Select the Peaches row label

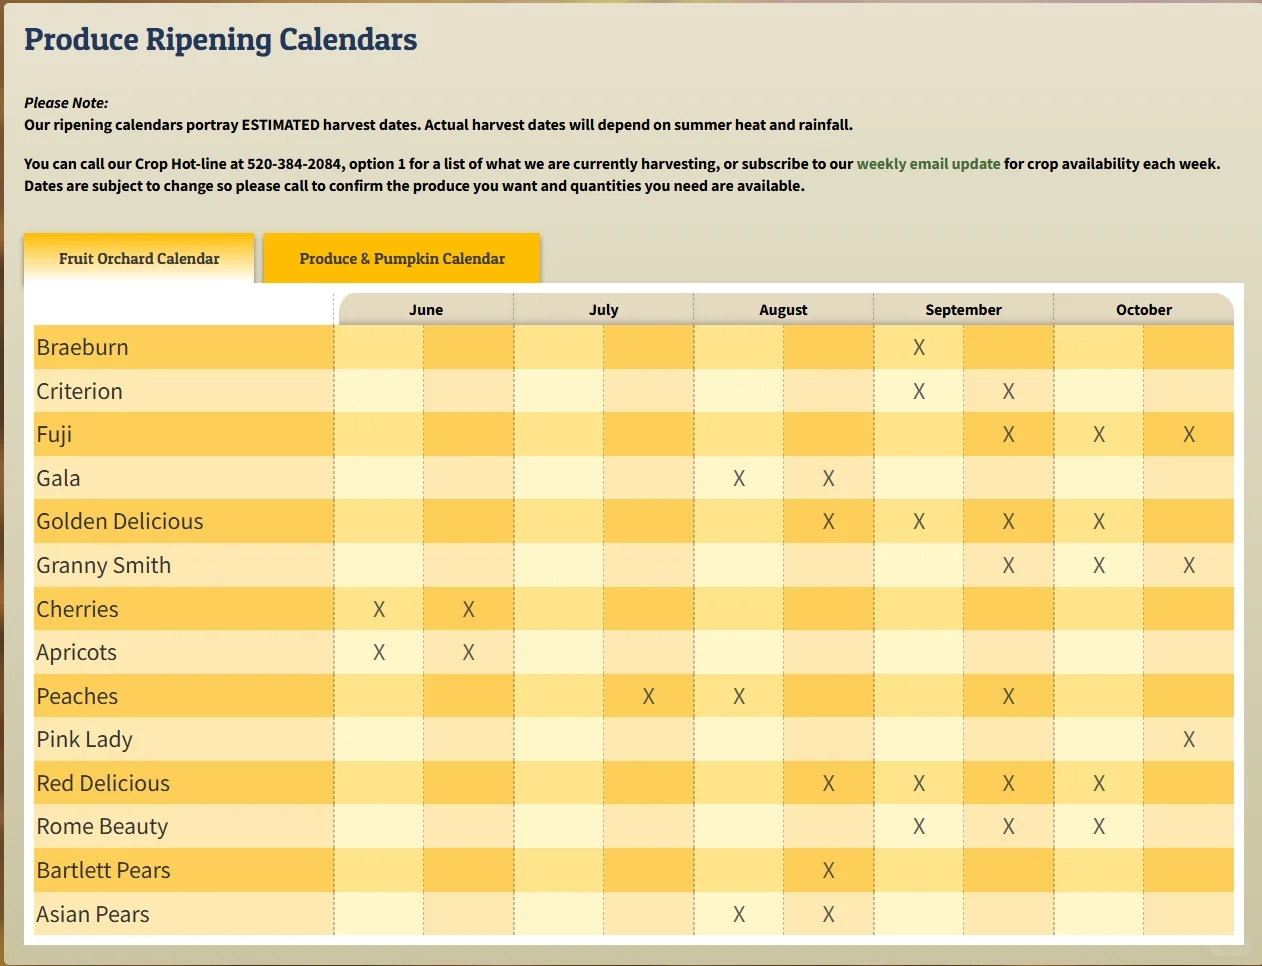point(78,696)
